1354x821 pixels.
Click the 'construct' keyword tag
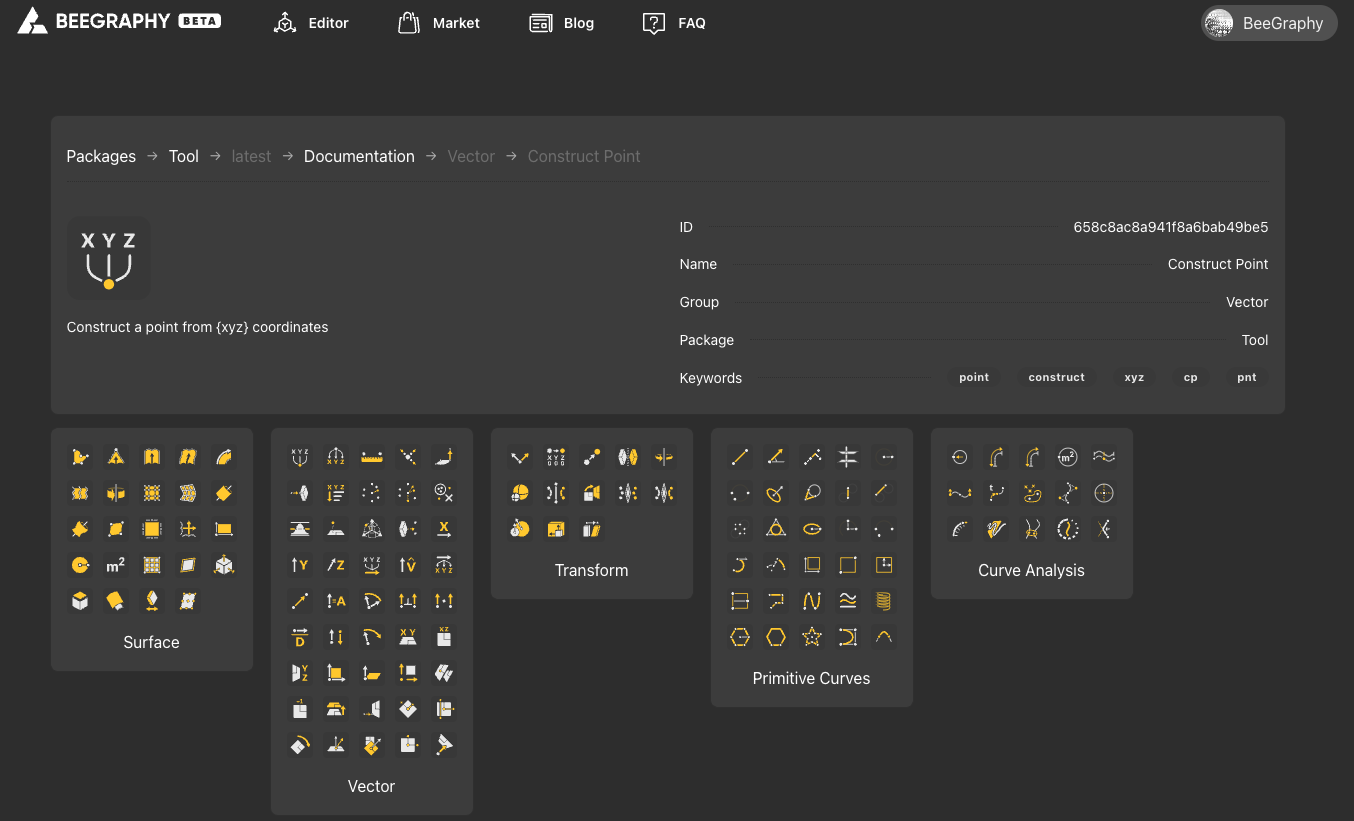1056,378
